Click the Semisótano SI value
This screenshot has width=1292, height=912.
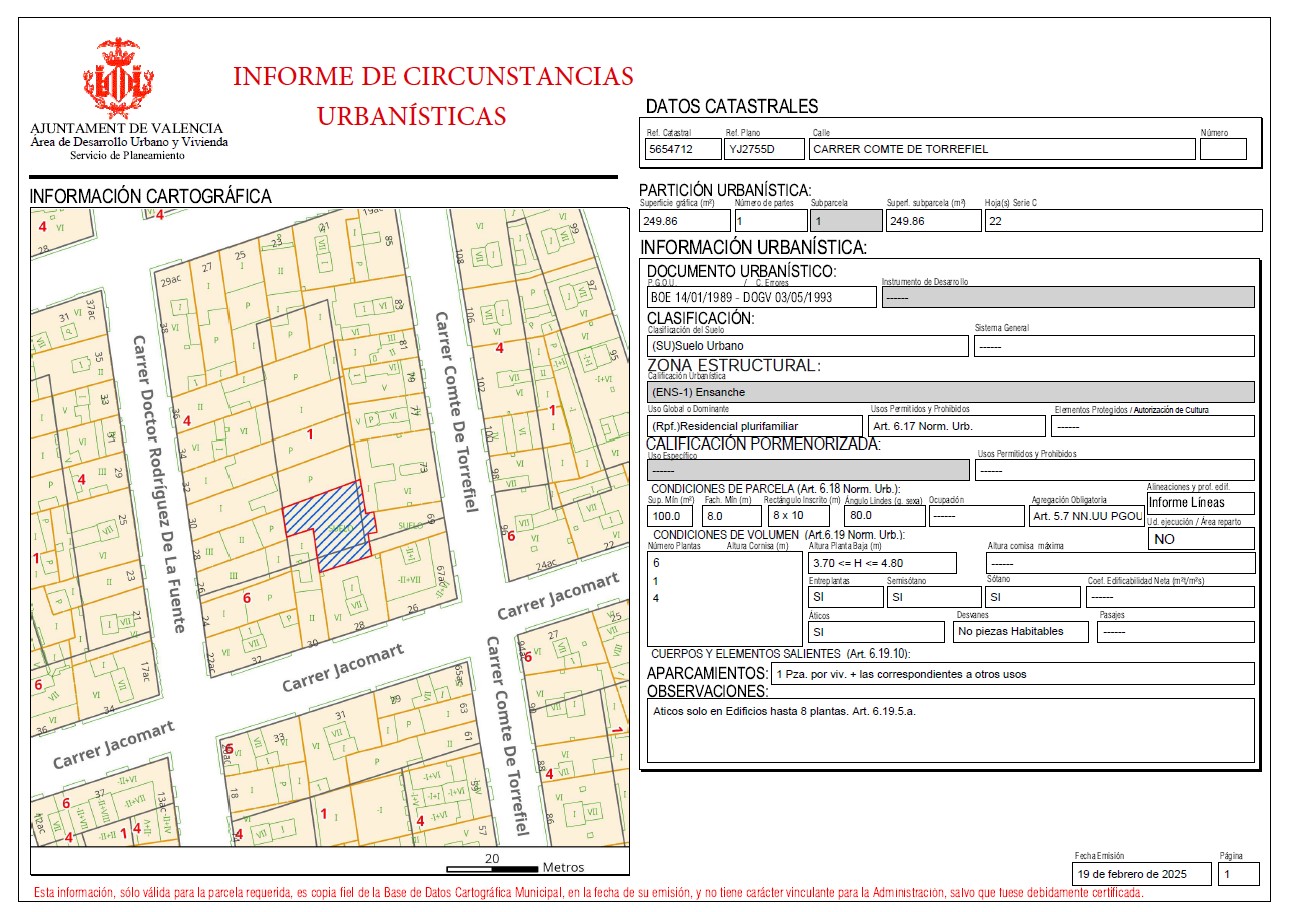pyautogui.click(x=934, y=597)
